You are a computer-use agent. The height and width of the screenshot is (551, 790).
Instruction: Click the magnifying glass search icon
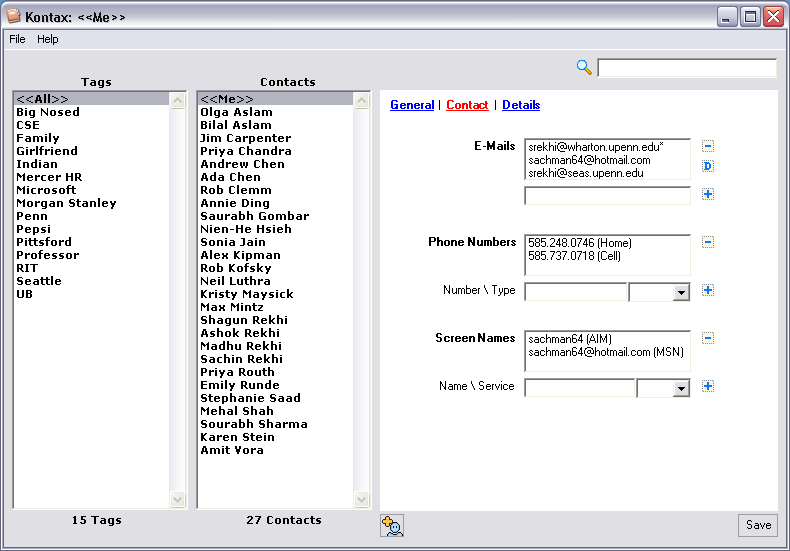coord(583,67)
